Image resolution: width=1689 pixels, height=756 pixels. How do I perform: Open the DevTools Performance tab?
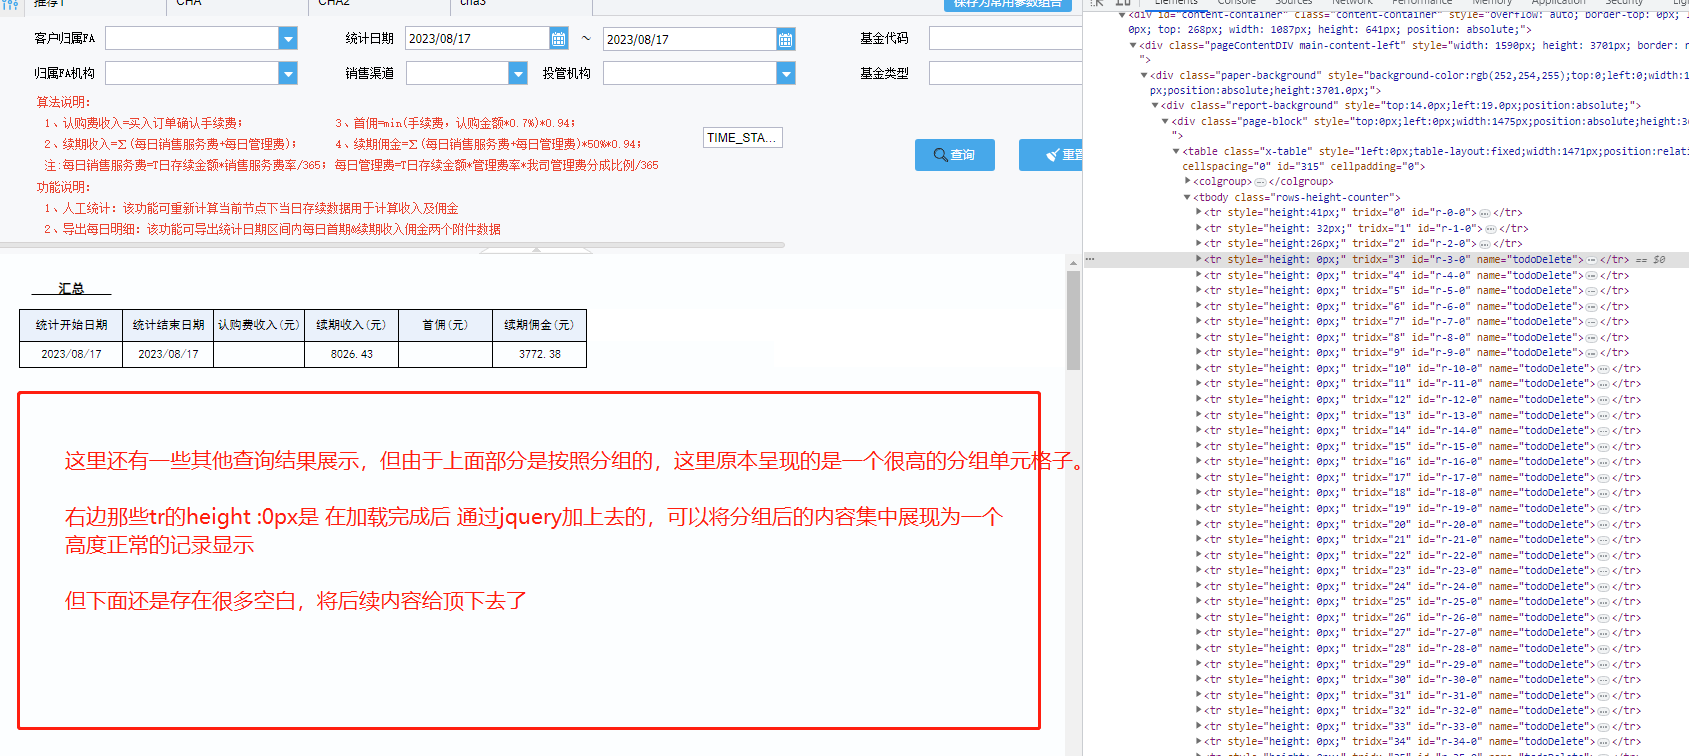[1421, 3]
